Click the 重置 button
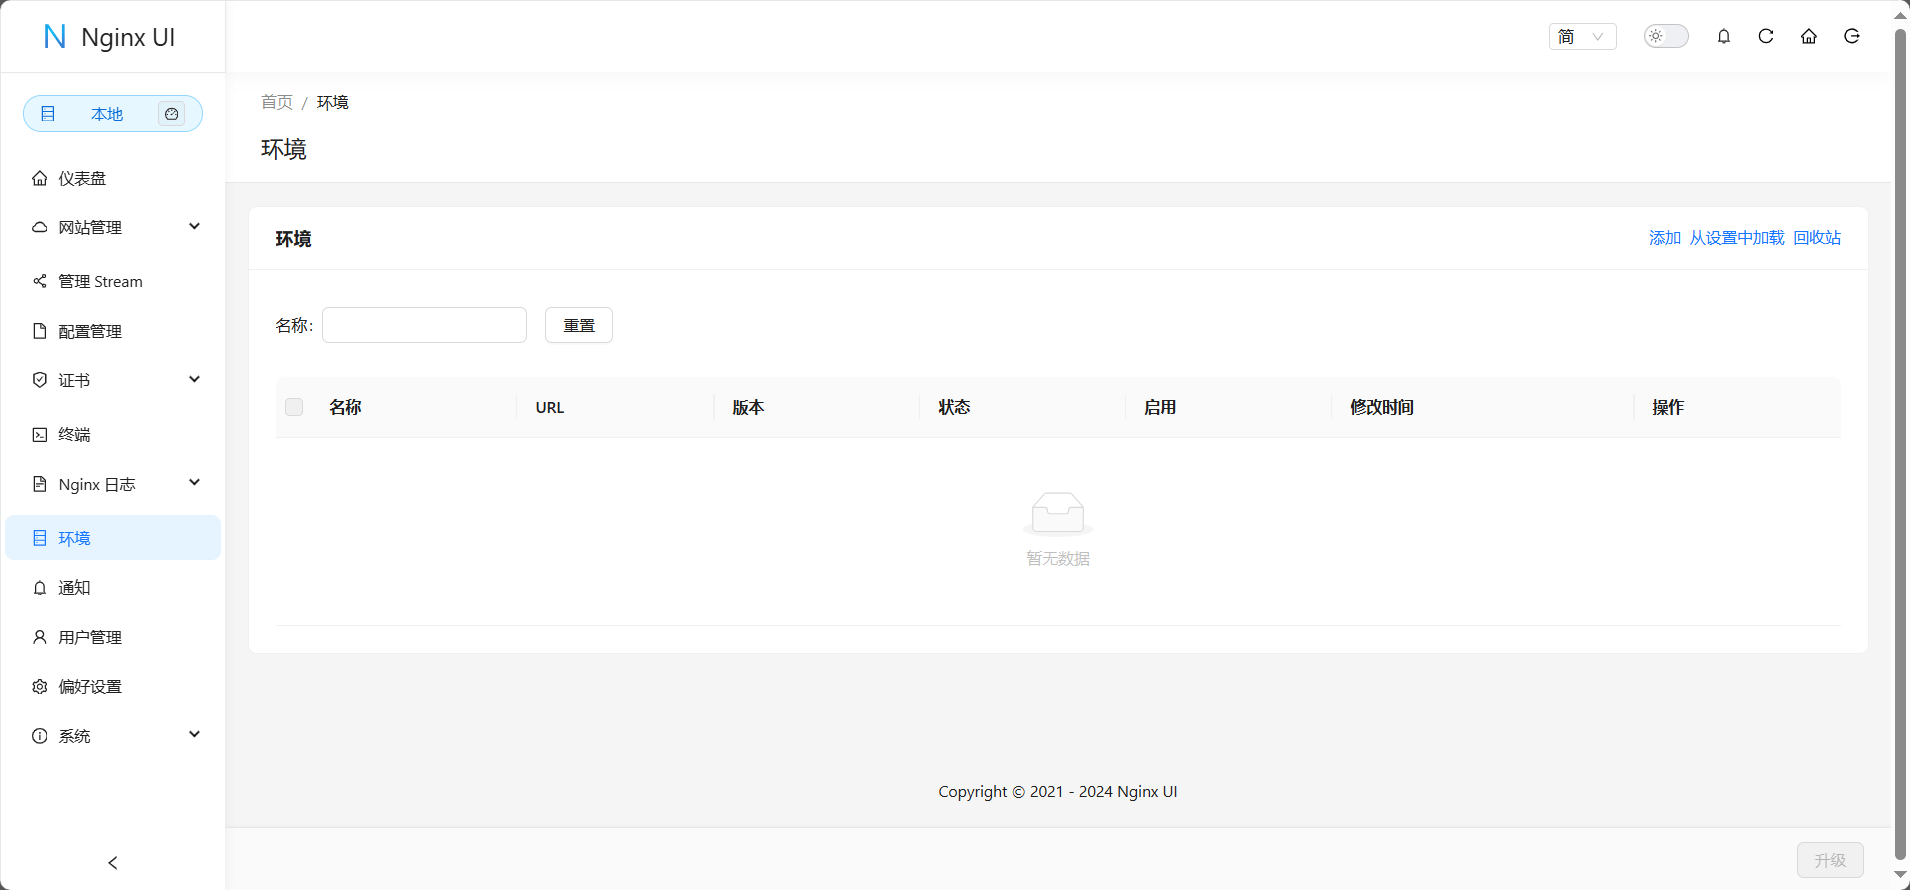This screenshot has height=890, width=1910. [x=579, y=325]
